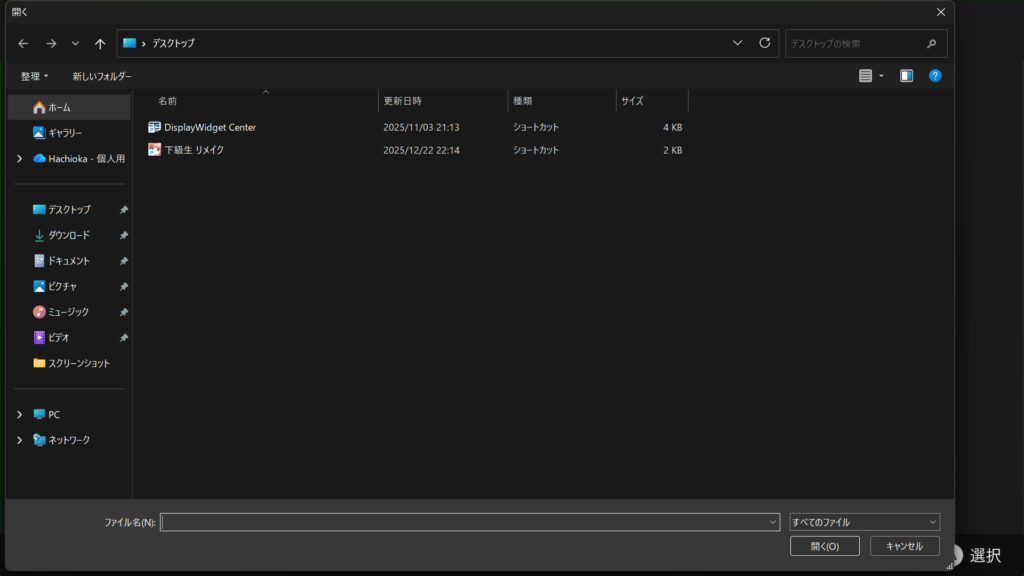The height and width of the screenshot is (576, 1024).
Task: Refresh the デスクトップ folder view
Action: pyautogui.click(x=765, y=43)
